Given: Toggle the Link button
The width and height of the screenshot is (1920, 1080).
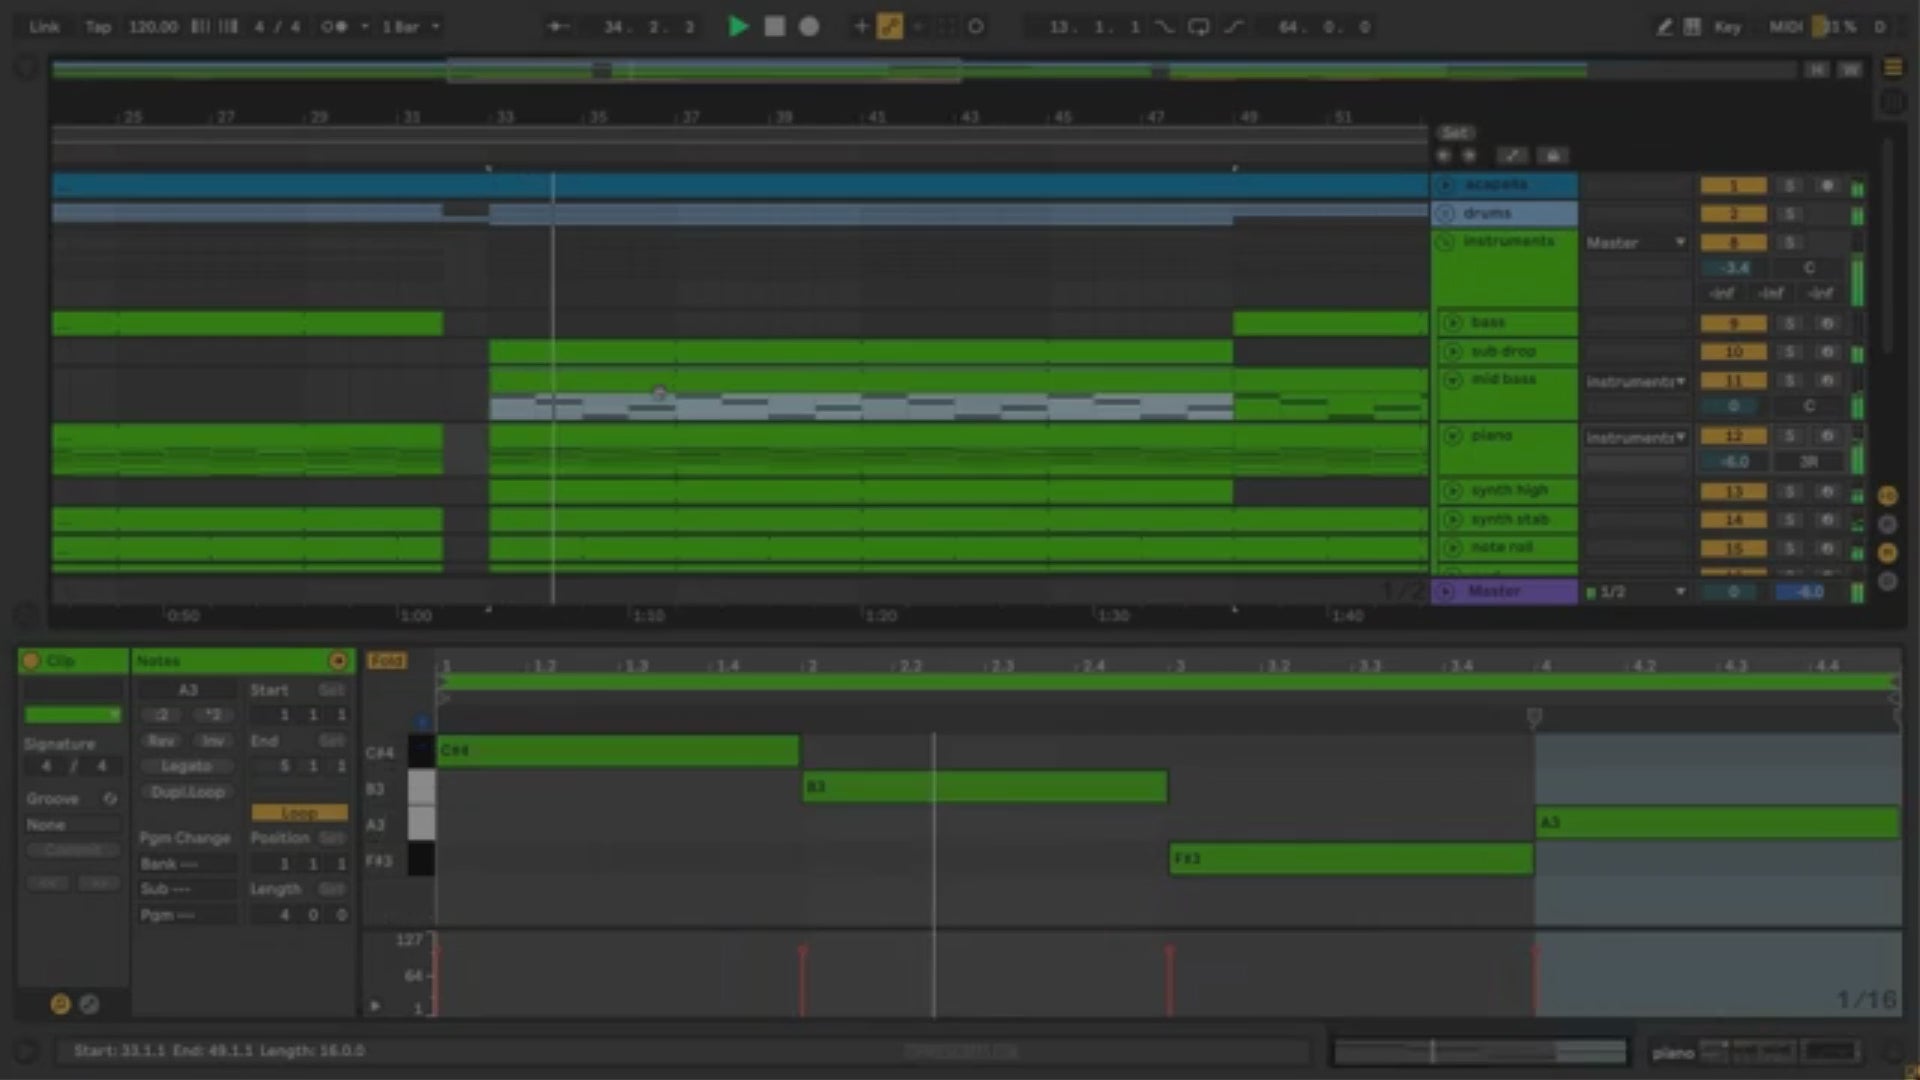Looking at the screenshot, I should [x=44, y=27].
